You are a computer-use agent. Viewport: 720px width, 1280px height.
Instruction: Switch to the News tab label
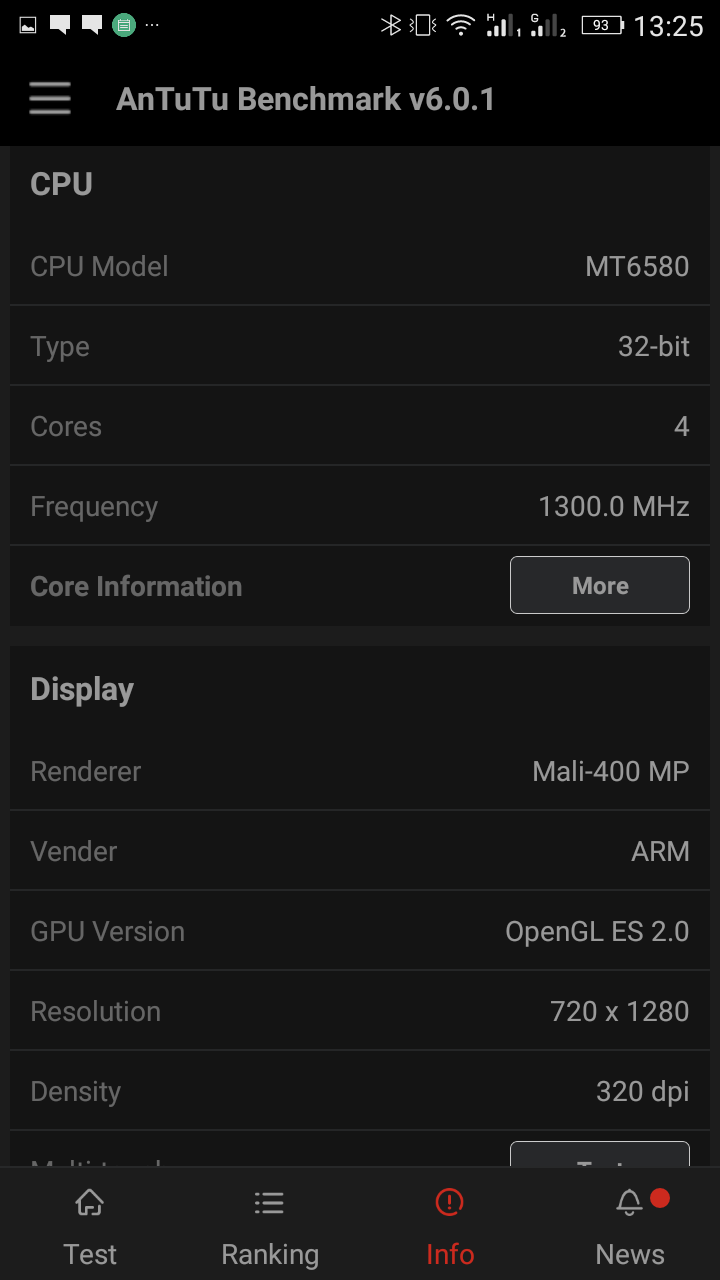click(629, 1254)
